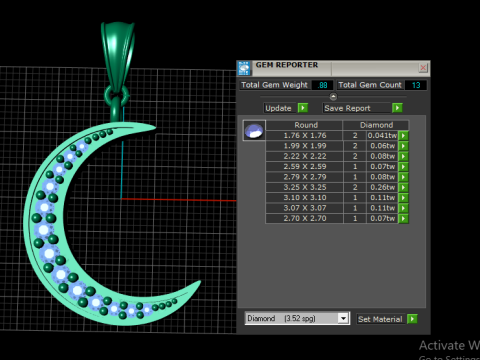
Task: Select the 2.22 X 2.22 size cell
Action: [304, 156]
